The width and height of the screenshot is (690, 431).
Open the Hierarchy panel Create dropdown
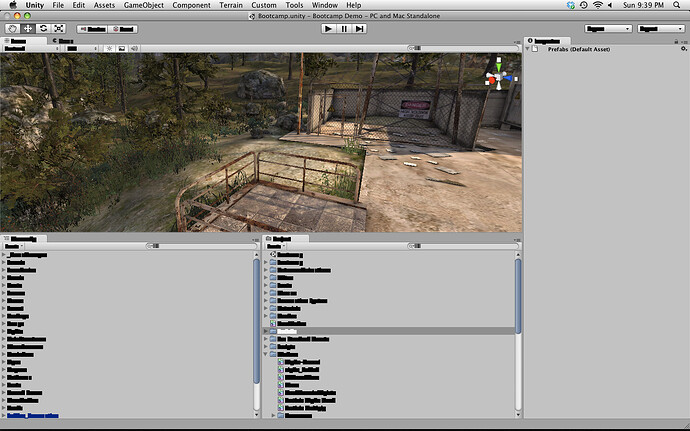pyautogui.click(x=13, y=246)
